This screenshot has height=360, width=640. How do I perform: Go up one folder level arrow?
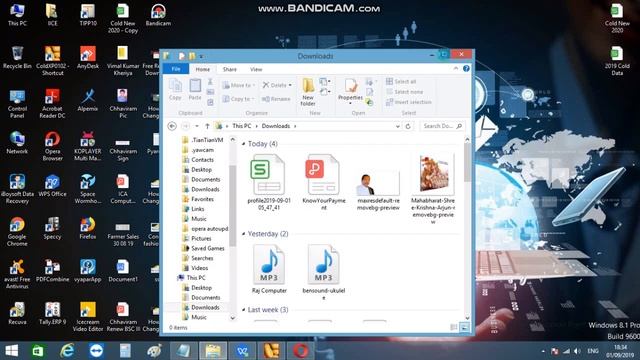point(207,126)
